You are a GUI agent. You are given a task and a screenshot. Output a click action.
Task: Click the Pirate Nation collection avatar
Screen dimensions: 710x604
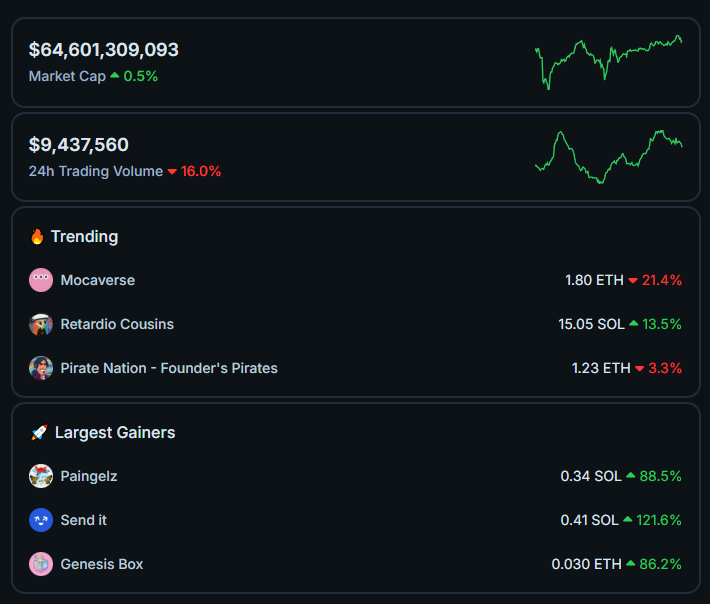click(41, 368)
